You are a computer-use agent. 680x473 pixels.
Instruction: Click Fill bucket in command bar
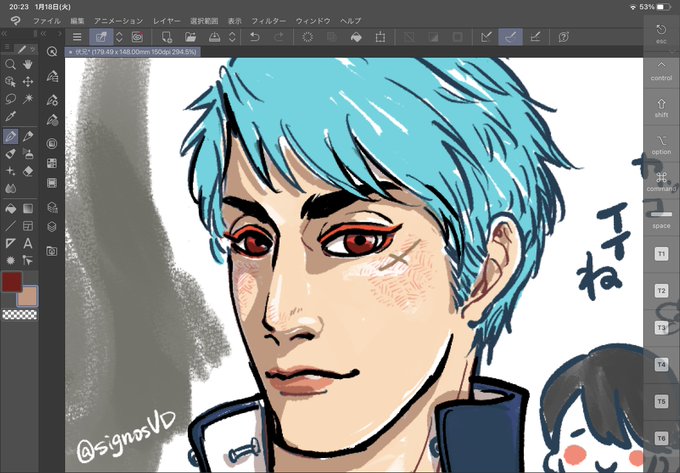pyautogui.click(x=356, y=37)
